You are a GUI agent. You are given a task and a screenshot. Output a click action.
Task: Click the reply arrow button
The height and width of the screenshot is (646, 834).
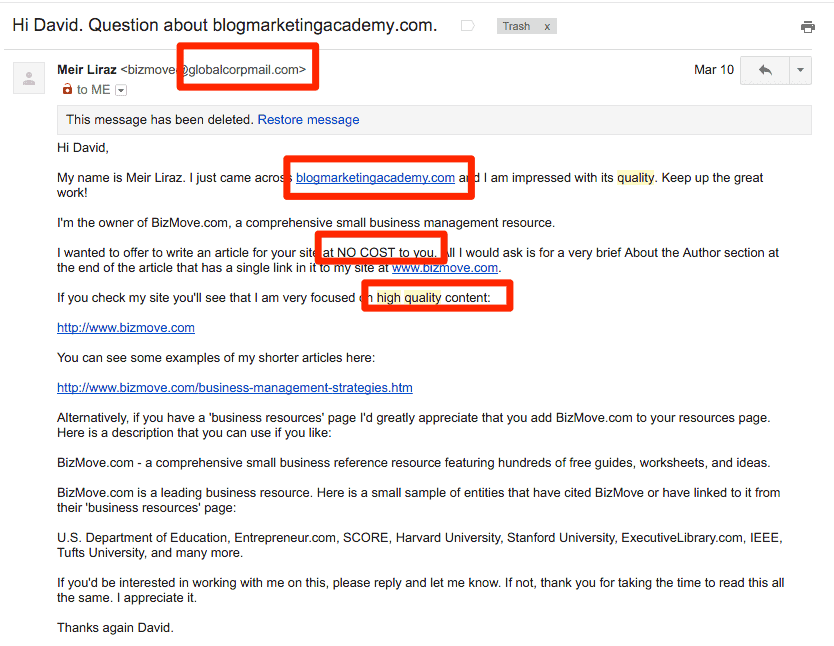click(765, 70)
